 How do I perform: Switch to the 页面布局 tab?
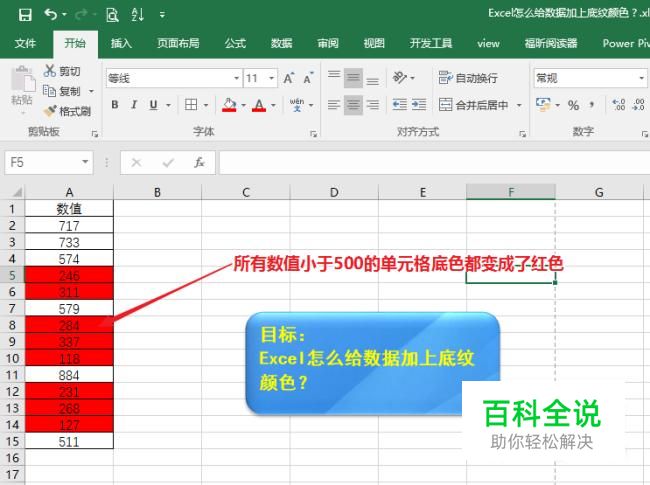coord(178,43)
